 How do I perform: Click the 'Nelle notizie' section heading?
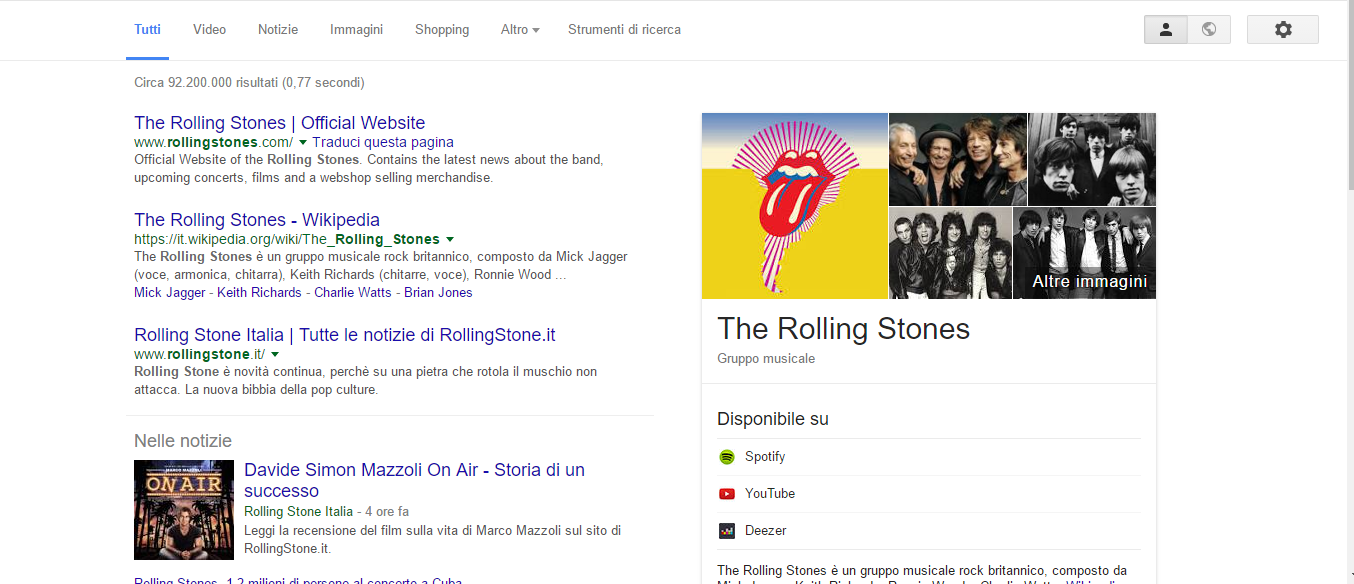tap(183, 441)
